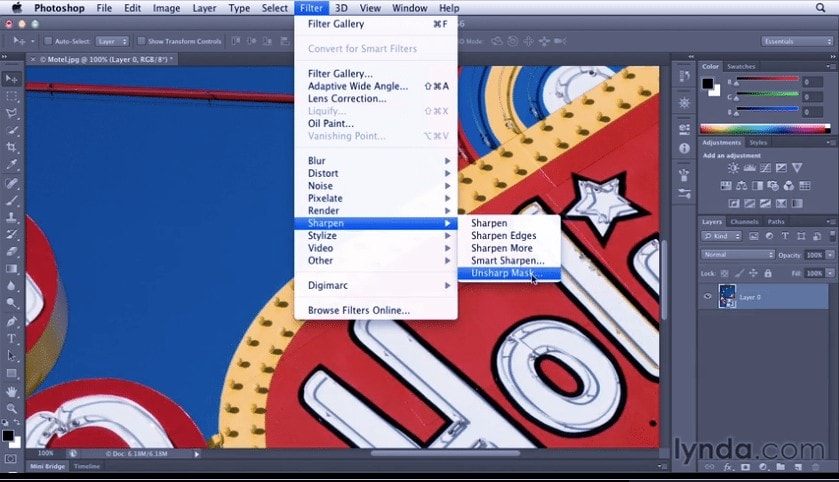Select the Pen tool

pyautogui.click(x=11, y=322)
